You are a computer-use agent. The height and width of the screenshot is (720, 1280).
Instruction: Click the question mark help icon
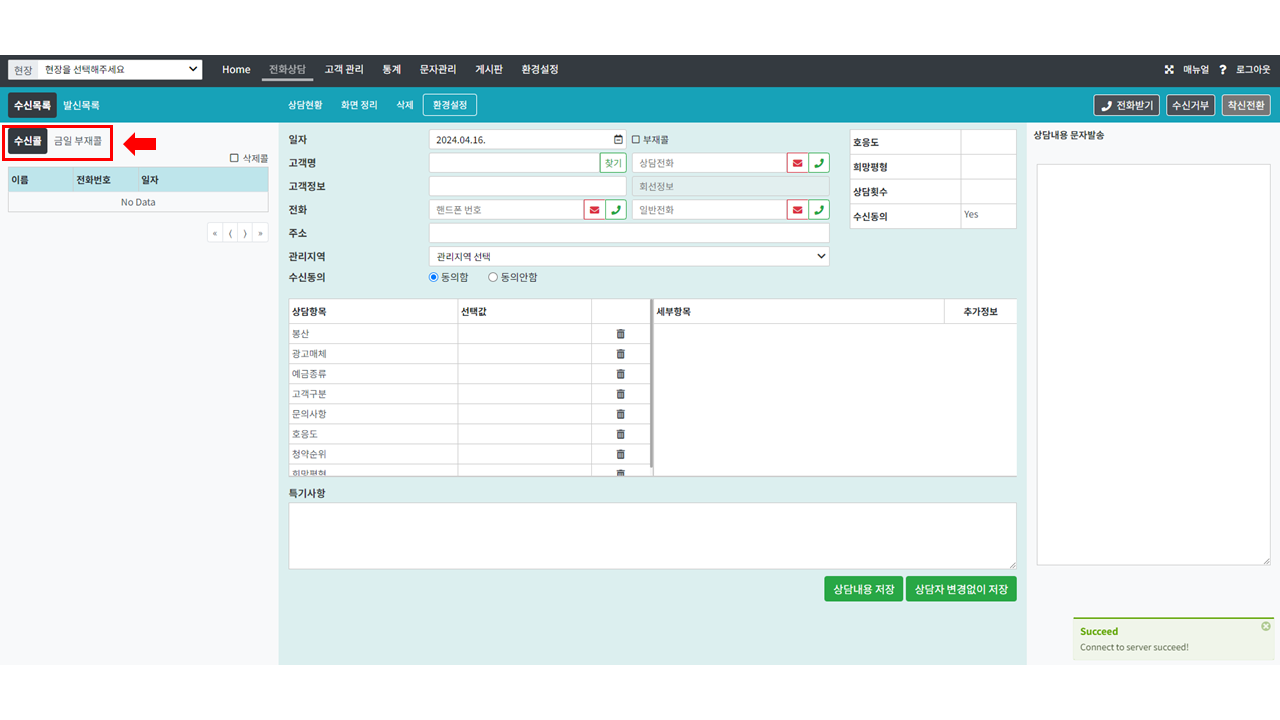[1222, 70]
